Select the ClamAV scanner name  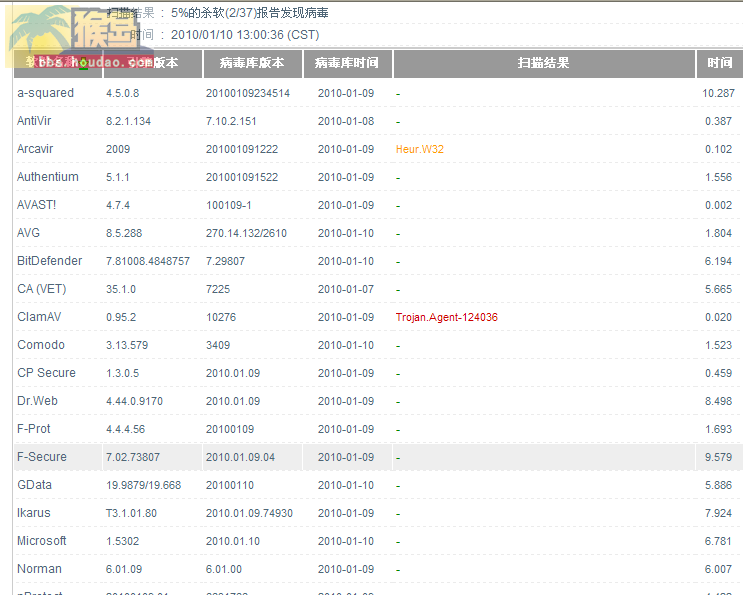(x=39, y=316)
